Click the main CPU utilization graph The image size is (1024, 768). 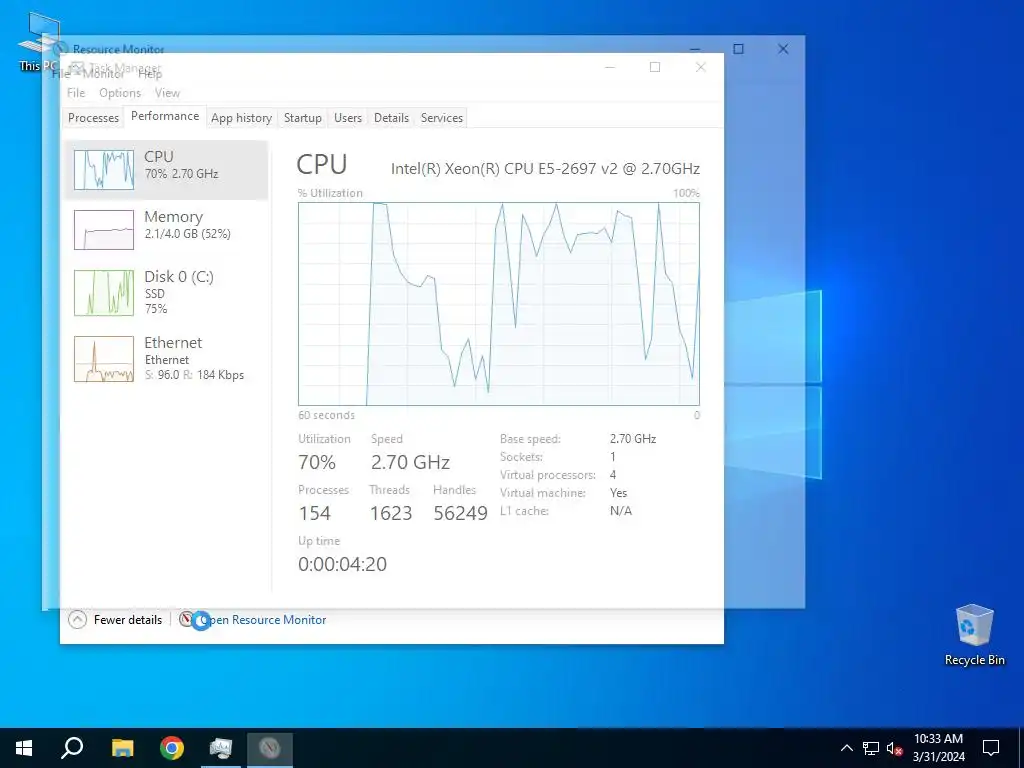tap(499, 304)
